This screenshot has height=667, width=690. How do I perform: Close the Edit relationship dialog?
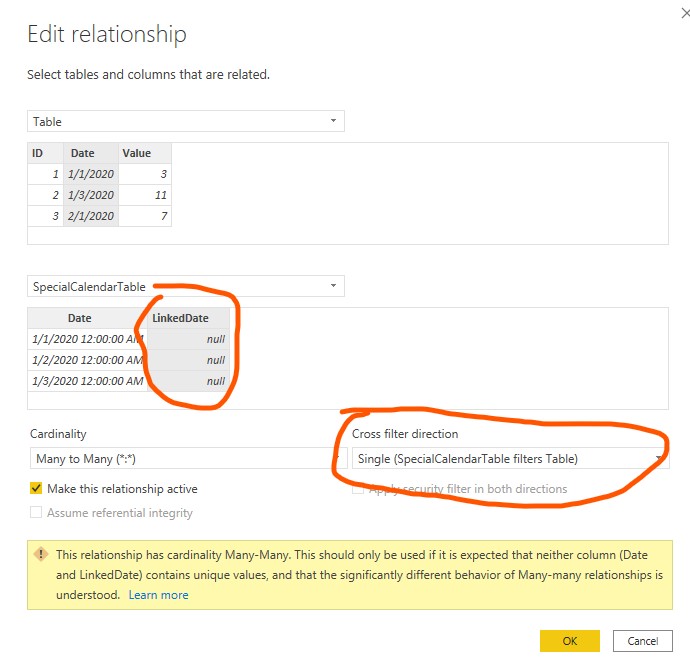(685, 13)
